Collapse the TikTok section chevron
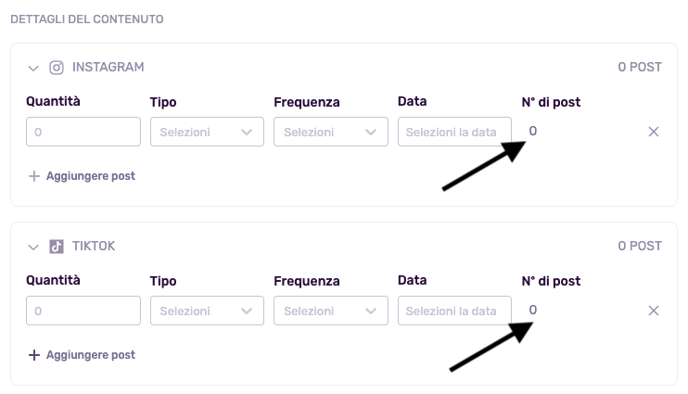The image size is (688, 394). pyautogui.click(x=33, y=247)
